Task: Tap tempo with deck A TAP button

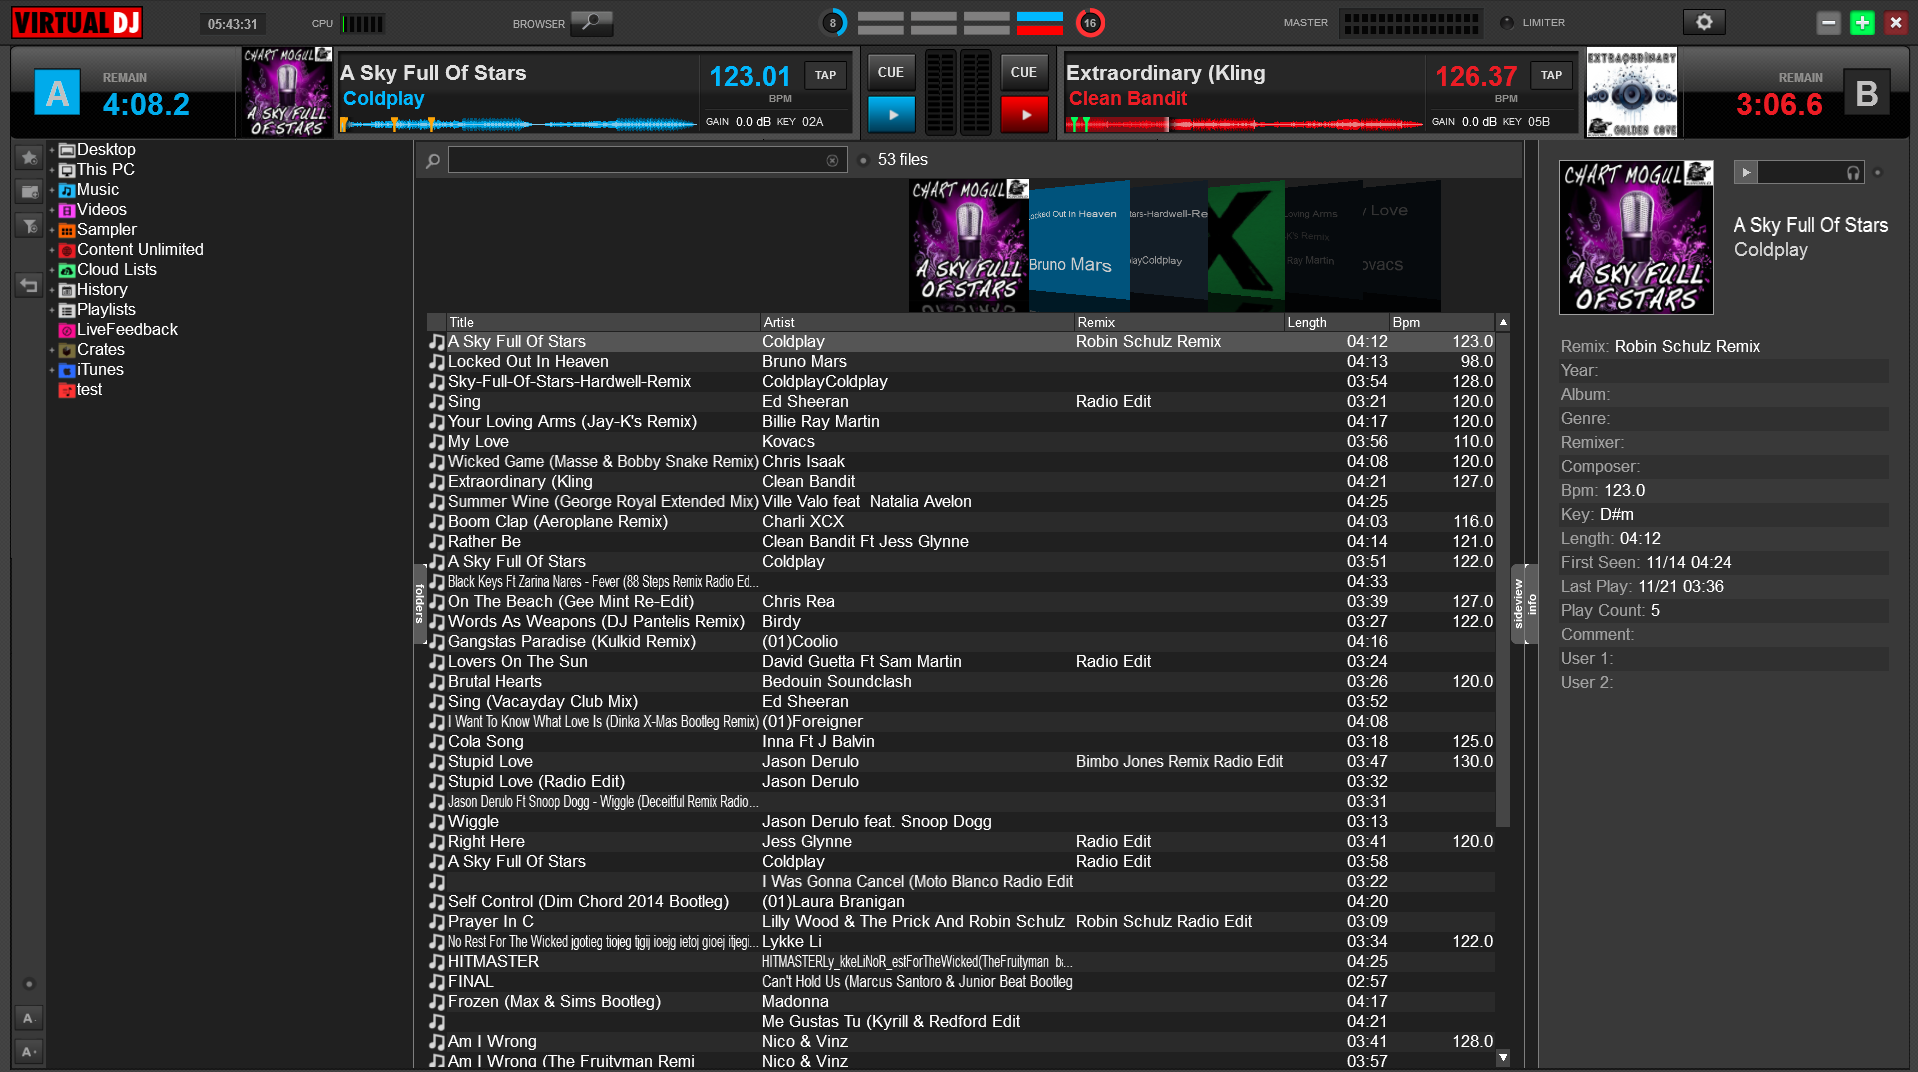Action: [x=825, y=75]
